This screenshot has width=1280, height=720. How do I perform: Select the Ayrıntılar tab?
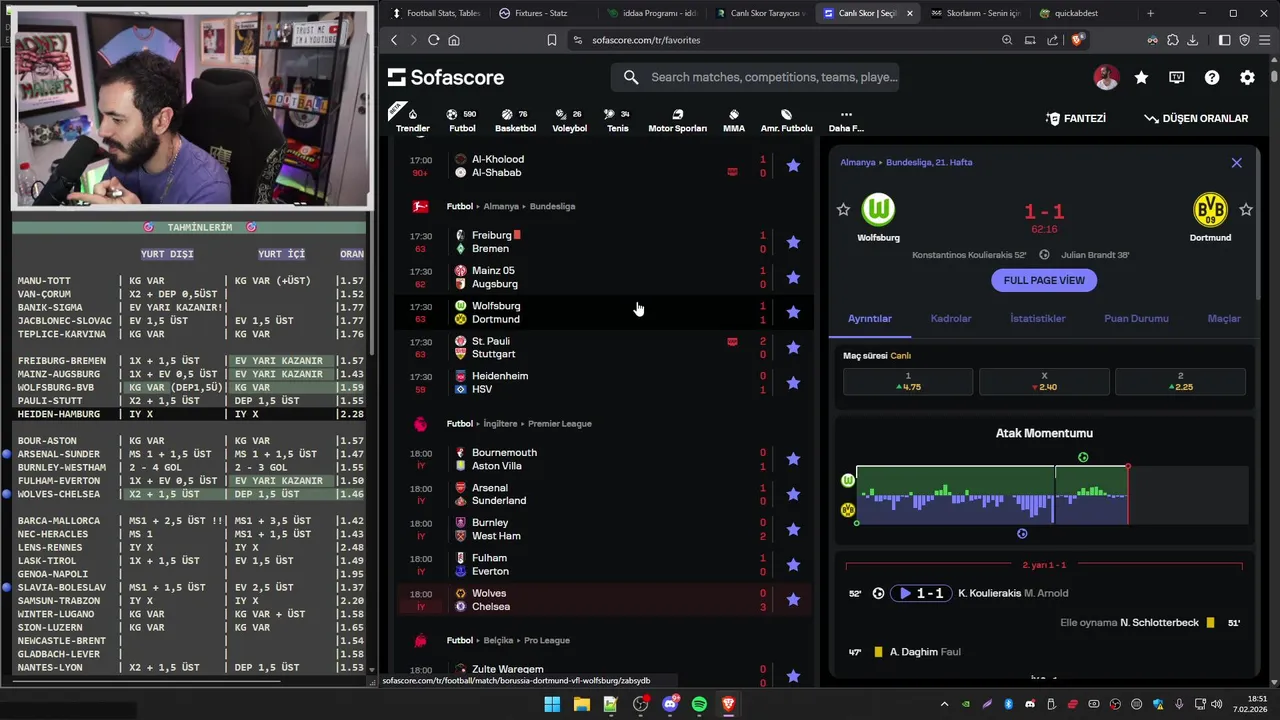tap(870, 318)
